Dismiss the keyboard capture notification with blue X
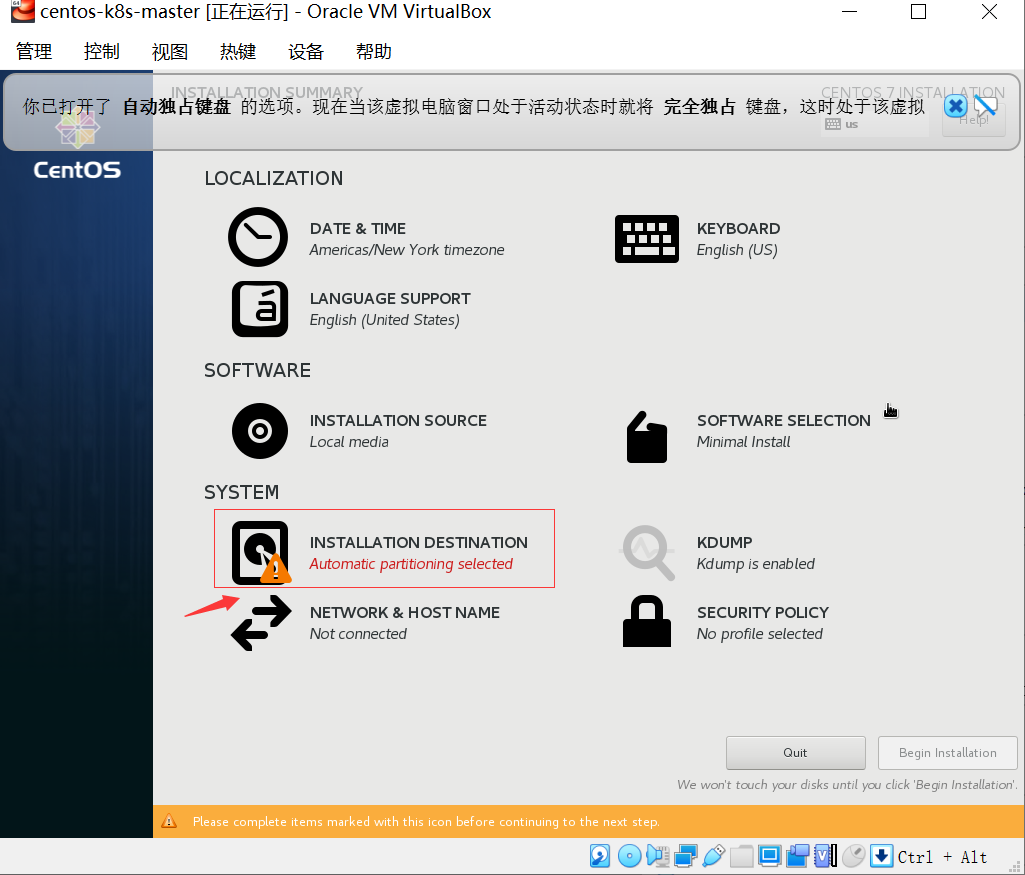The height and width of the screenshot is (875, 1025). tap(955, 106)
